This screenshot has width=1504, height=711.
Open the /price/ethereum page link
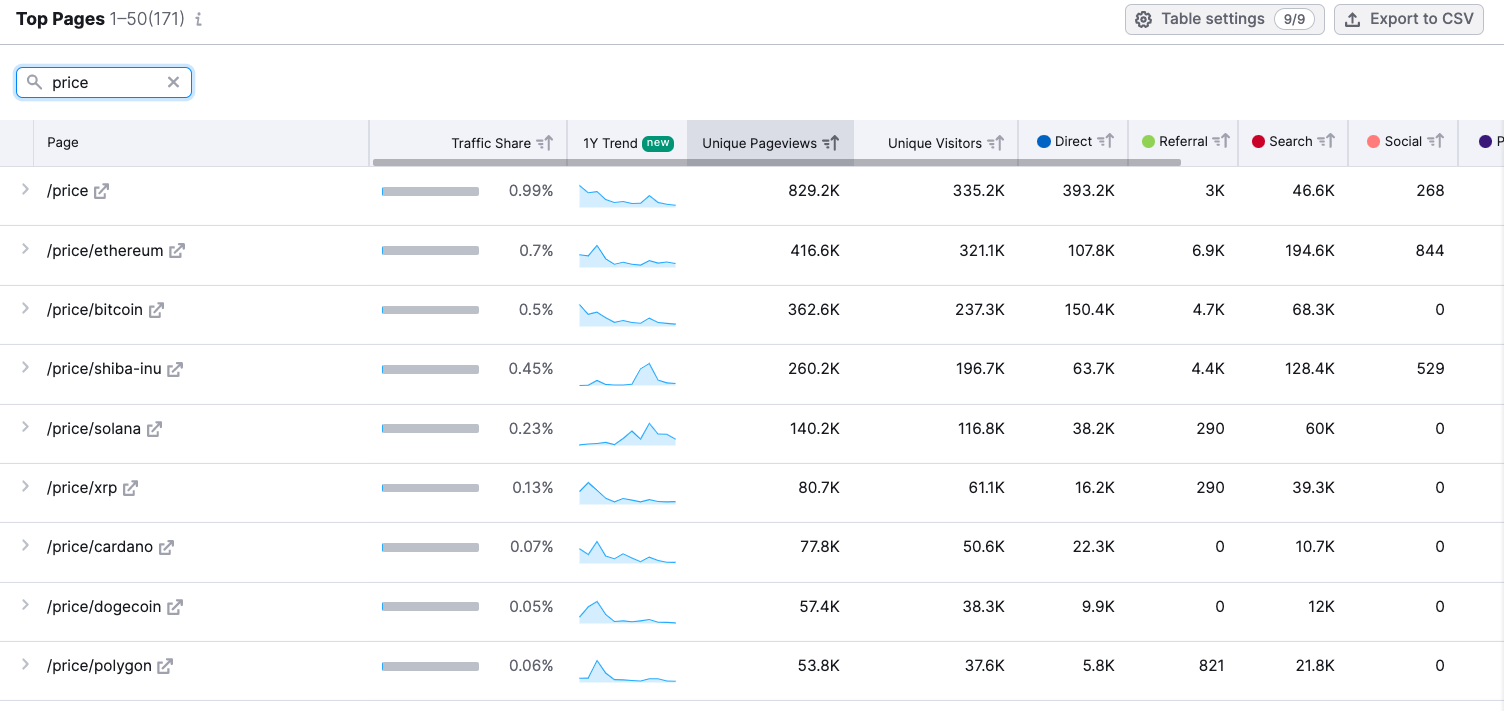[x=105, y=251]
